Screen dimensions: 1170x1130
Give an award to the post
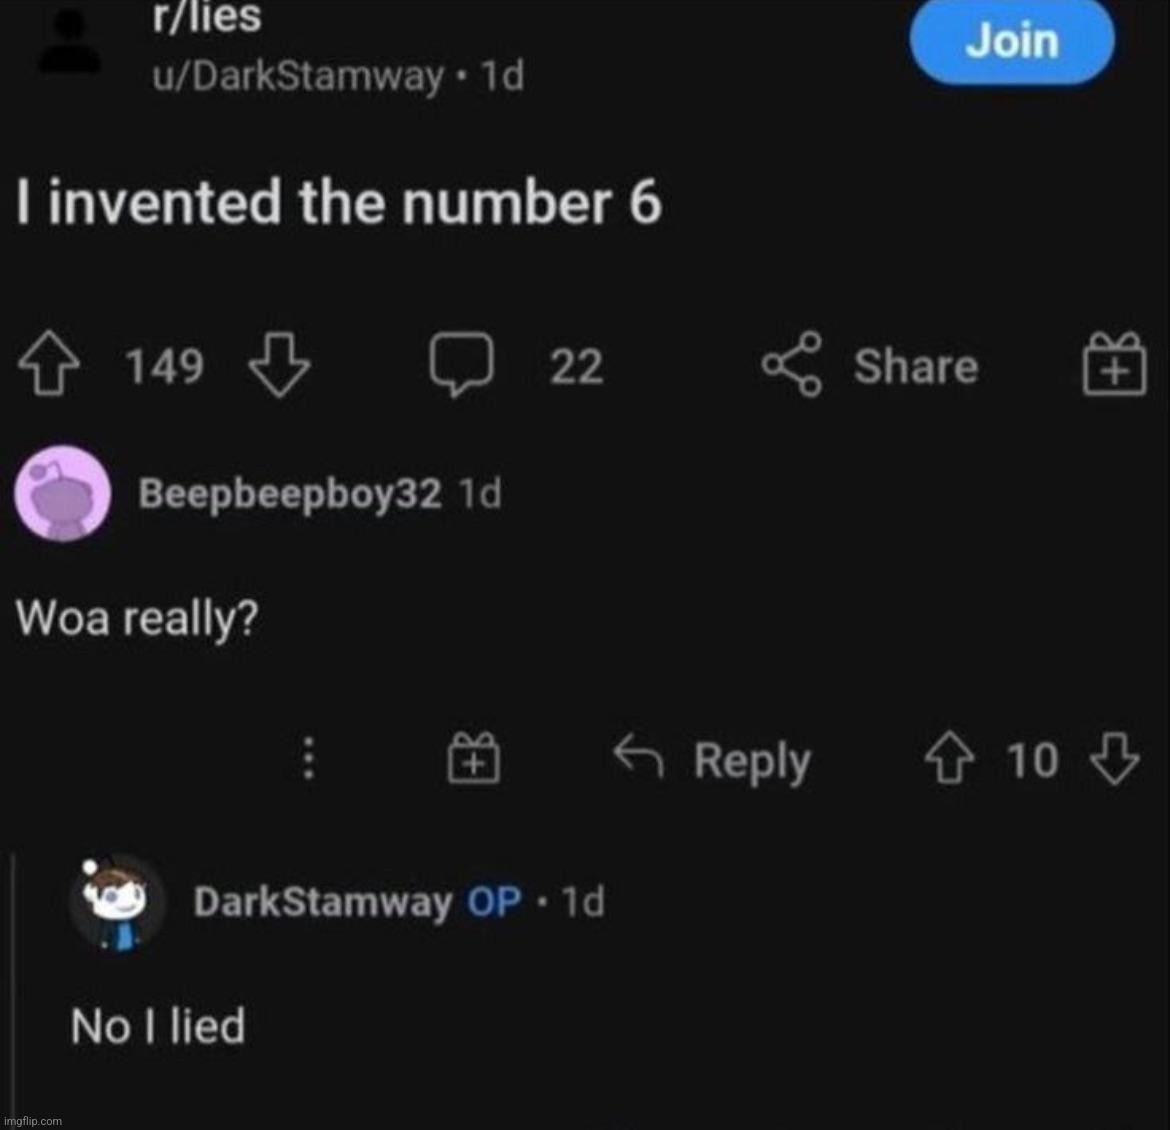coord(1114,365)
